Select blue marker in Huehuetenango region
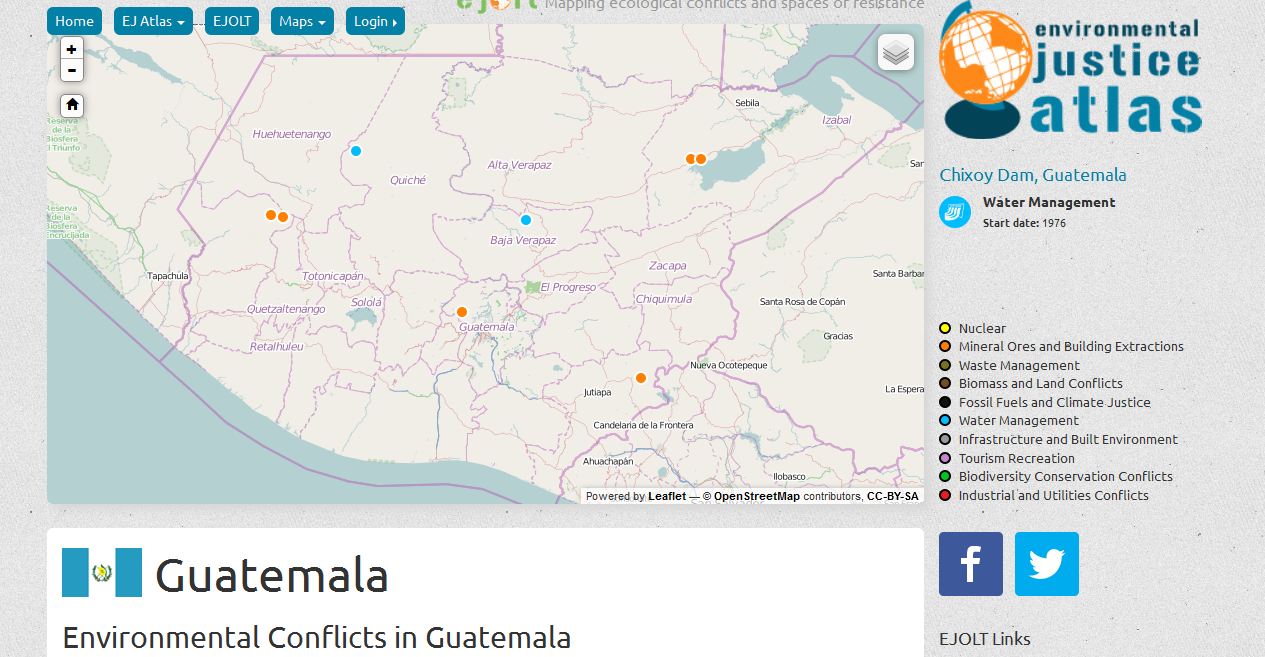This screenshot has width=1265, height=657. (x=355, y=151)
